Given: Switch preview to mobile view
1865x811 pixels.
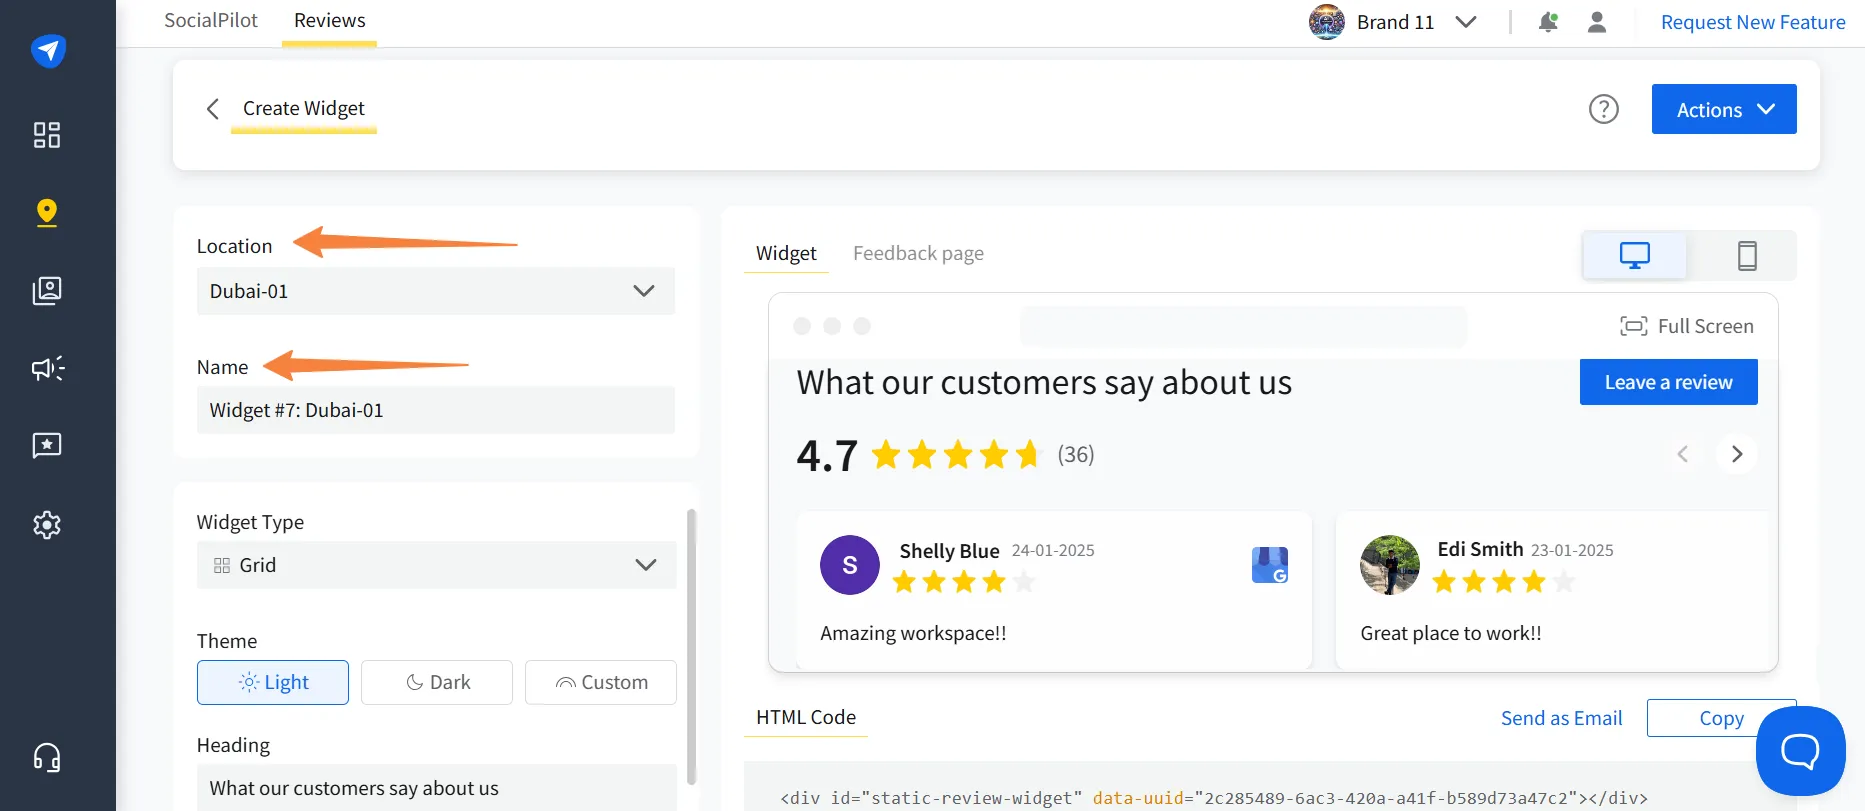Looking at the screenshot, I should tap(1748, 255).
